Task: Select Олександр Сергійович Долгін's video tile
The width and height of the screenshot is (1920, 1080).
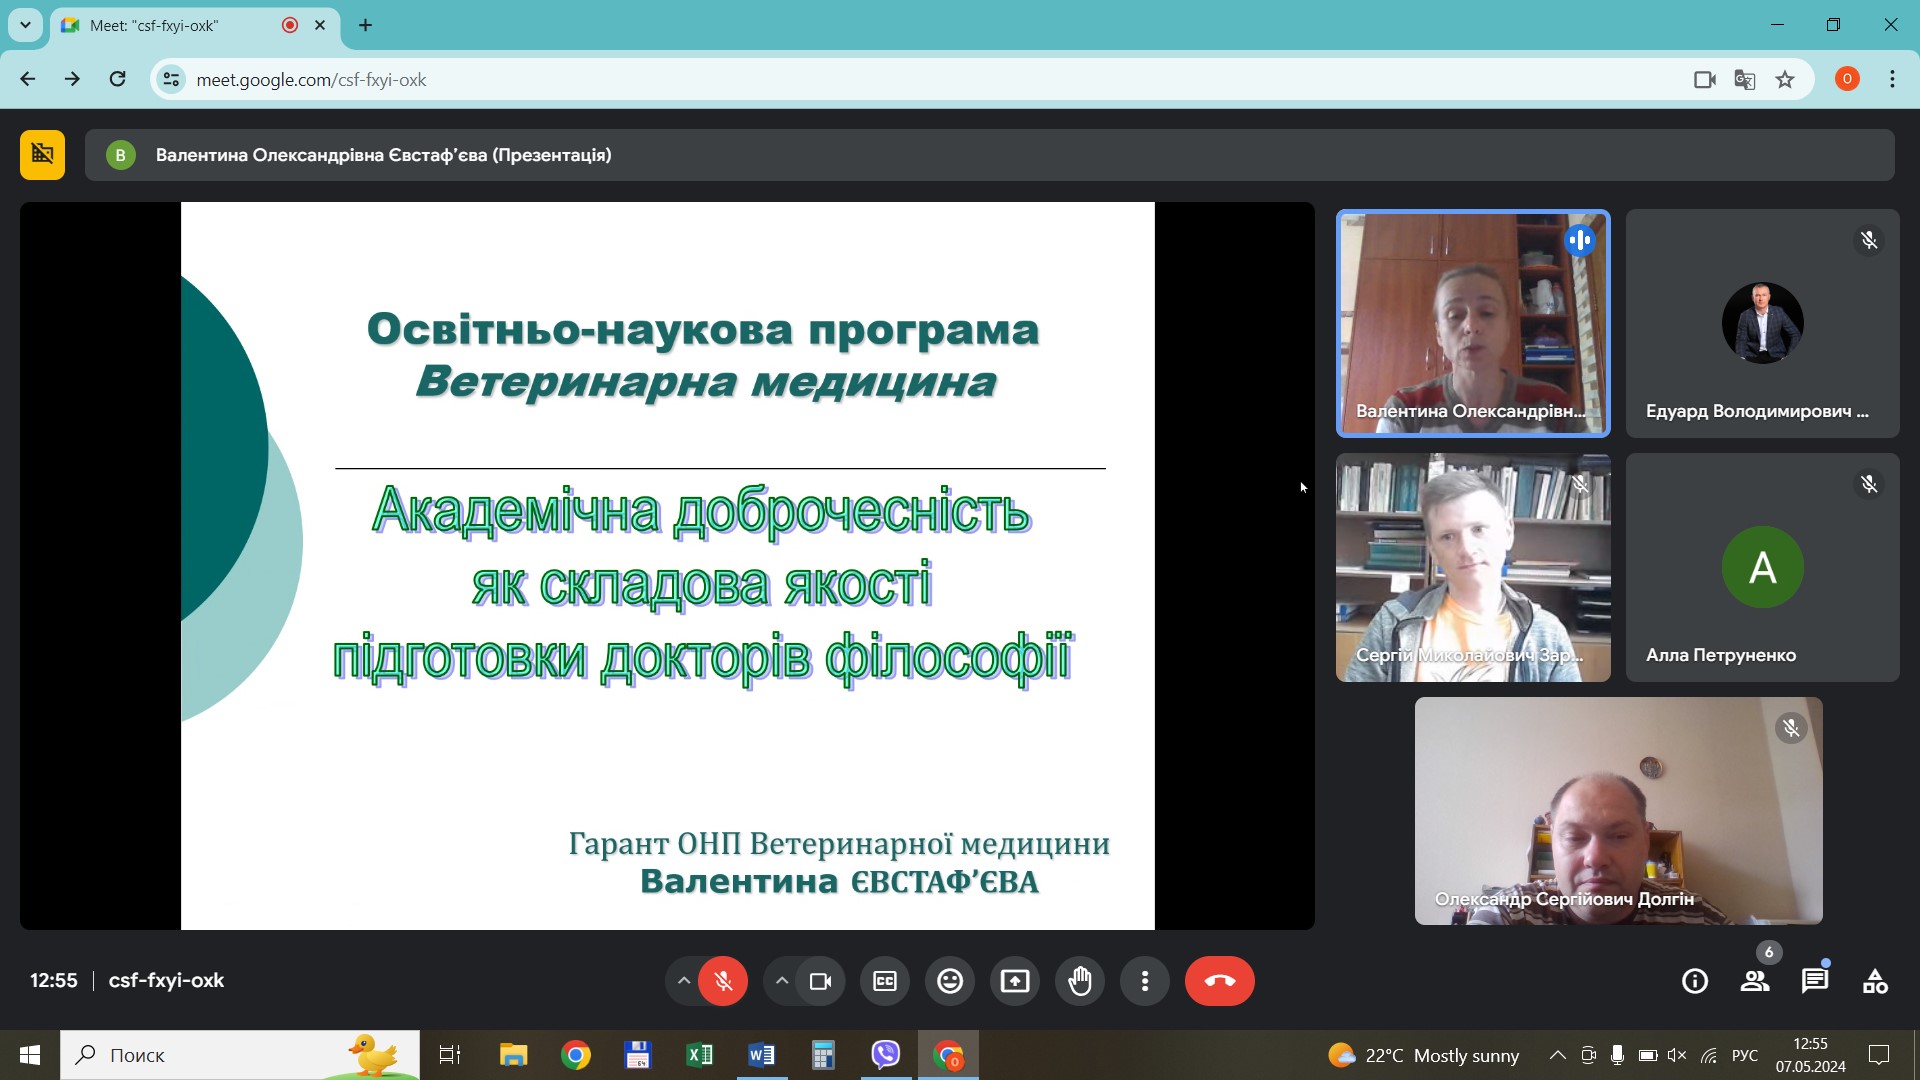Action: tap(1618, 811)
